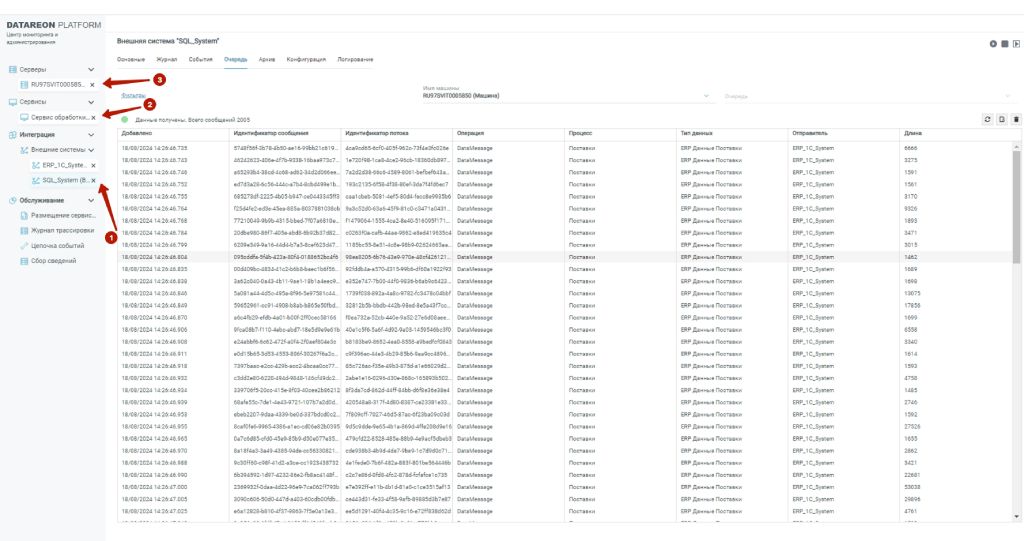Click the Серверы section icon in sidebar
Image resolution: width=1024 pixels, height=541 pixels.
pos(12,69)
